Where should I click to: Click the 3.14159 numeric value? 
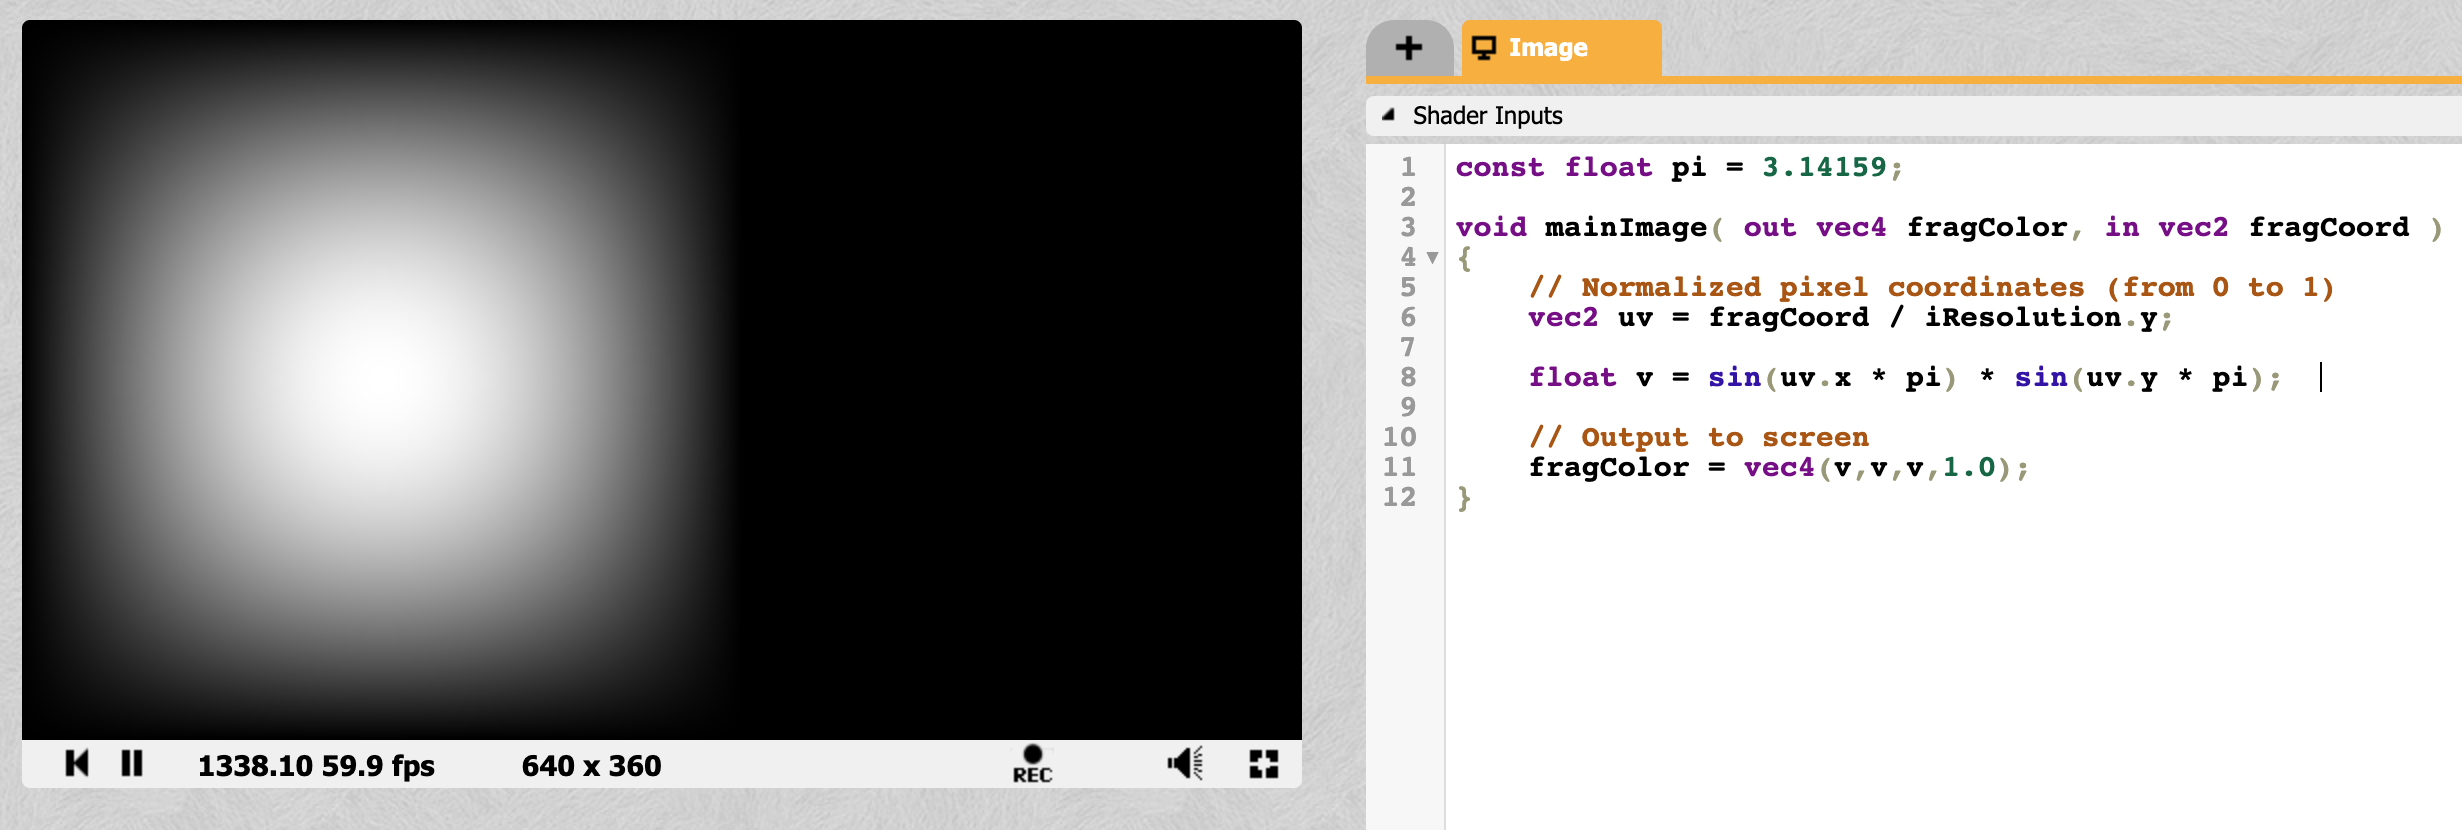1824,167
